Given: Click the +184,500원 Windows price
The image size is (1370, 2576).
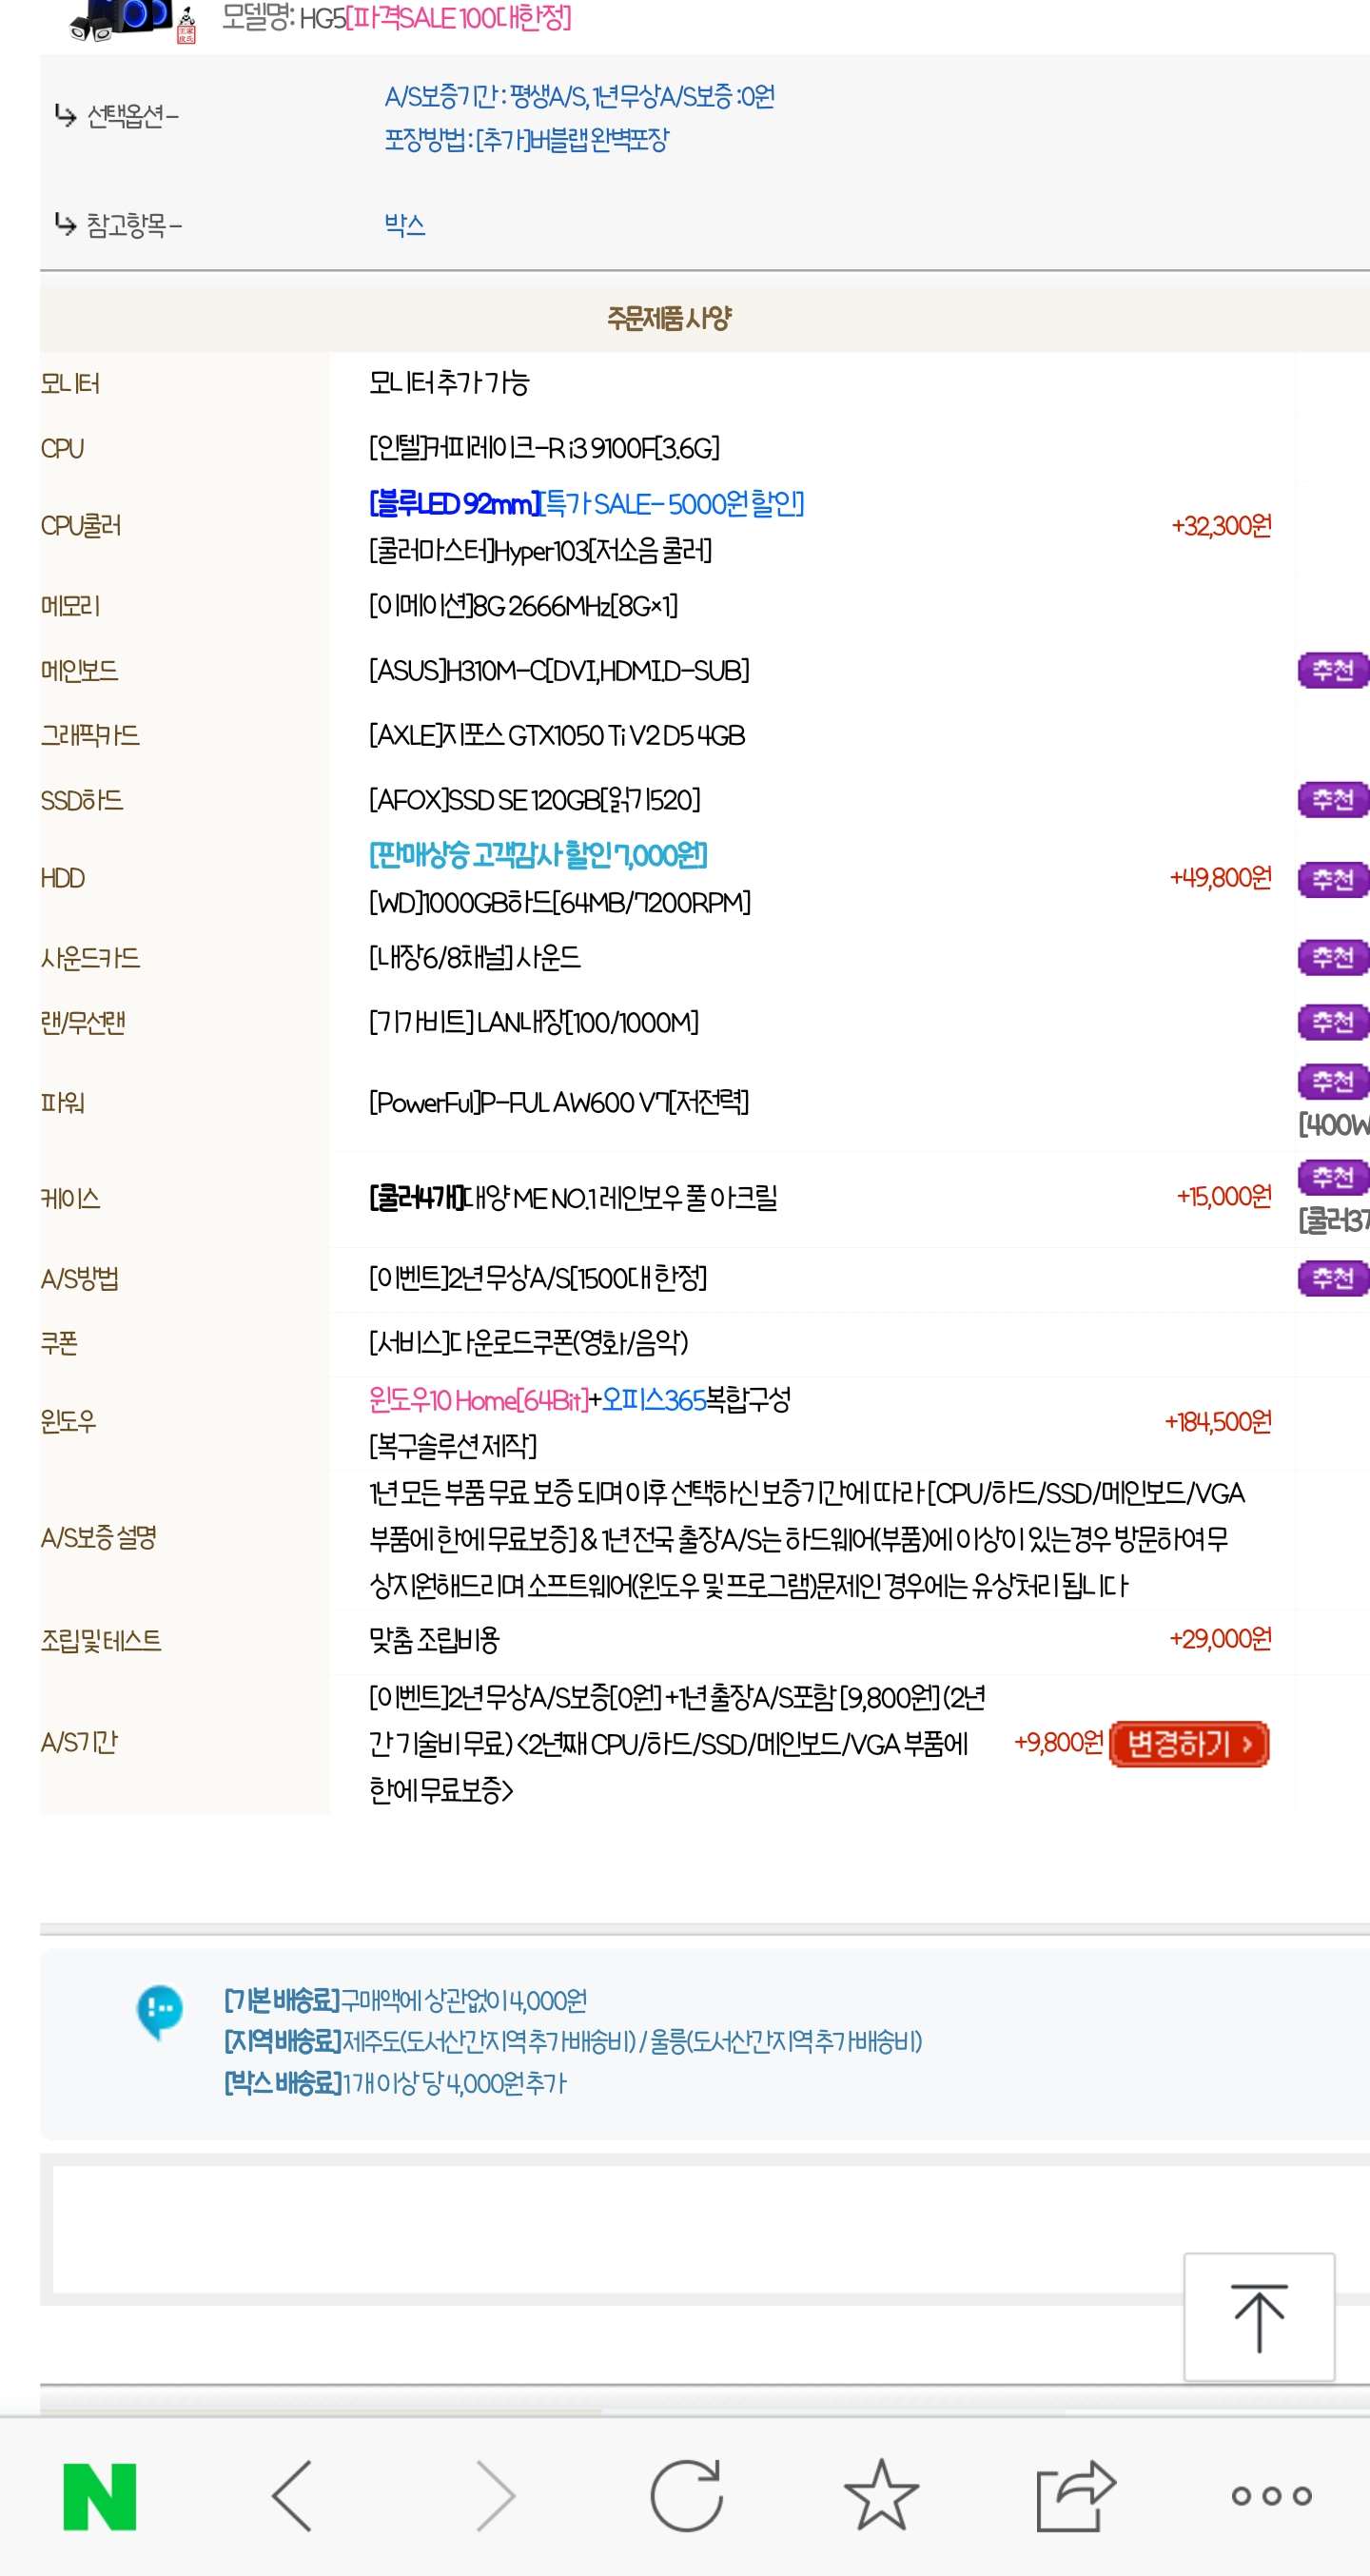Looking at the screenshot, I should [x=1218, y=1422].
